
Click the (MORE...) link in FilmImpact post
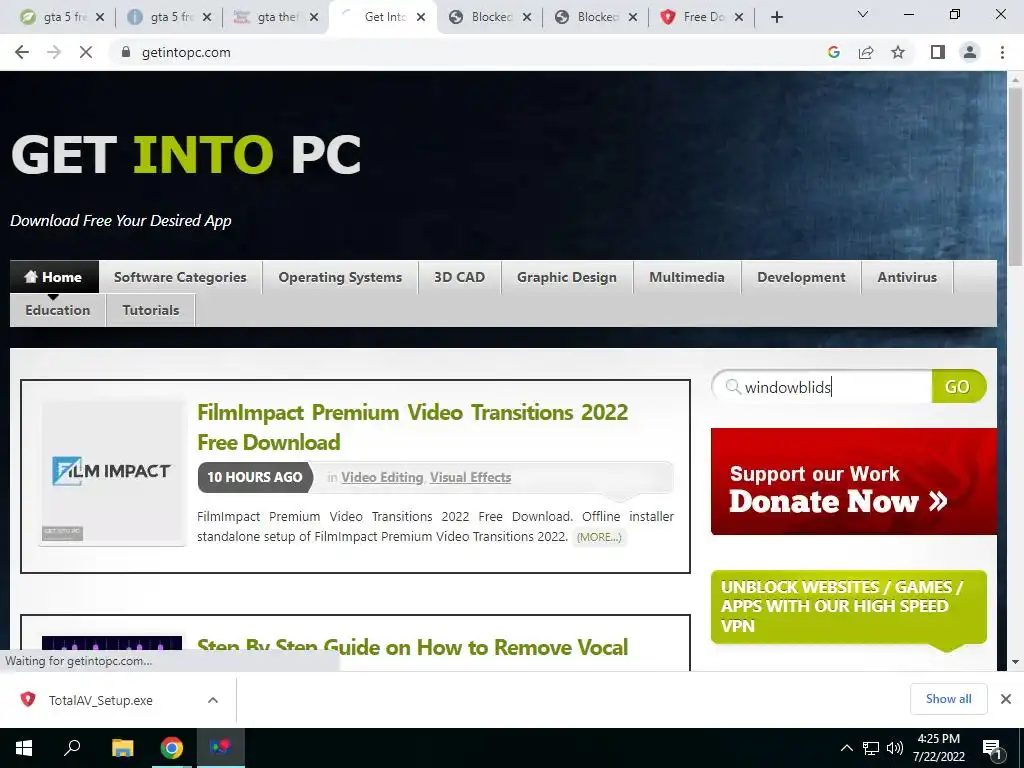(x=599, y=537)
